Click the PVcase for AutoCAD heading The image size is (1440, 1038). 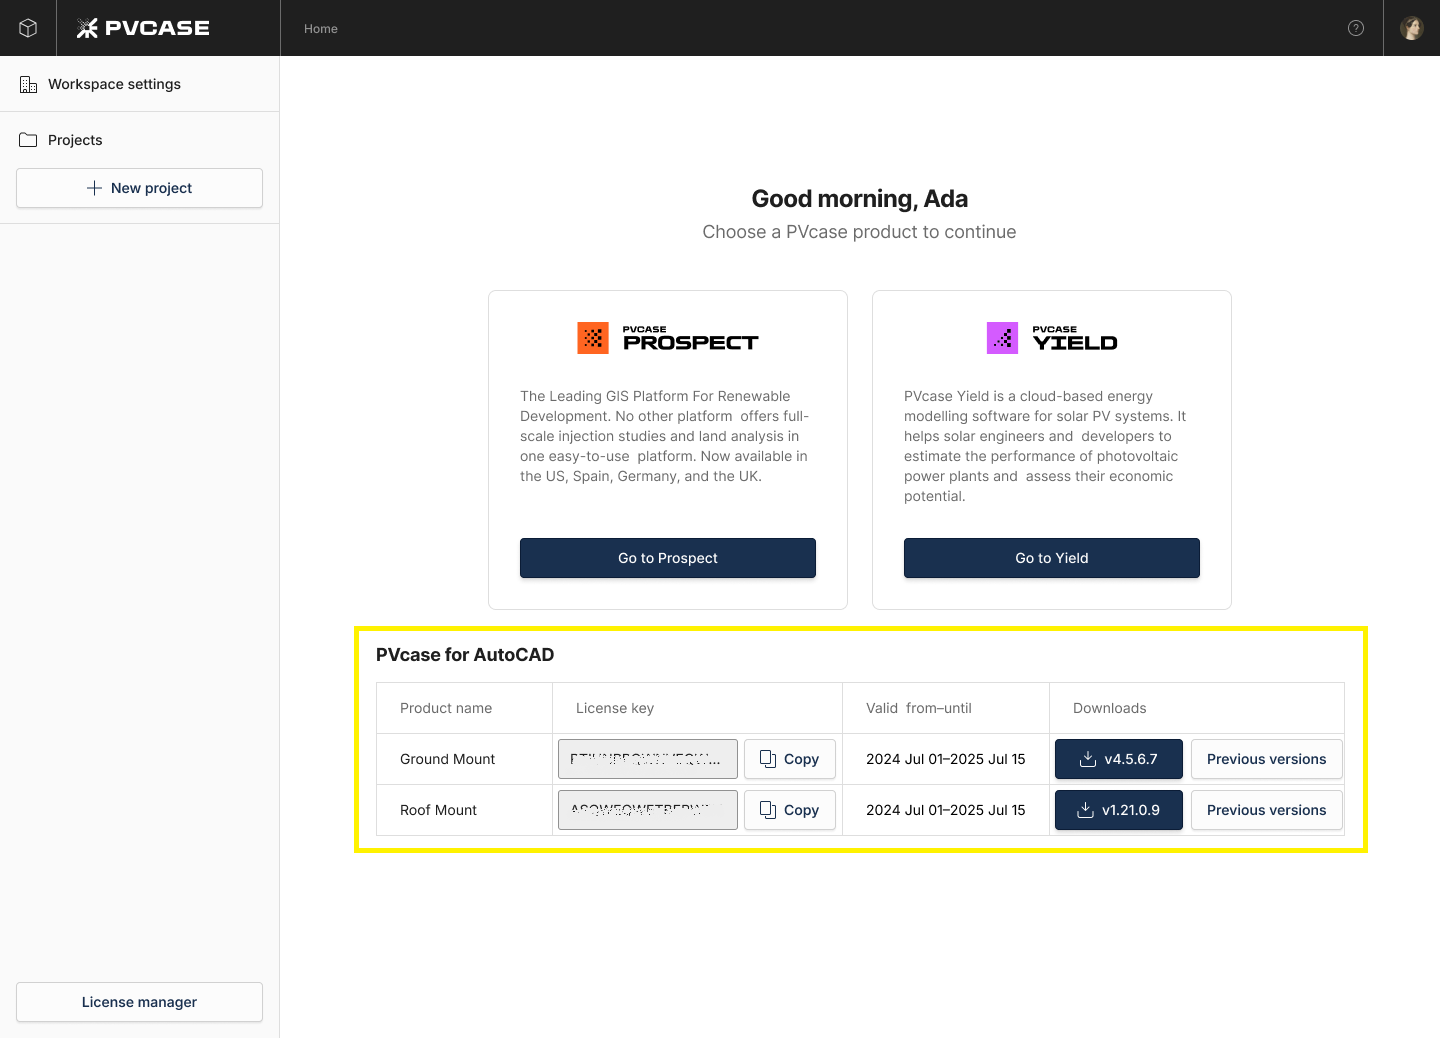[465, 655]
